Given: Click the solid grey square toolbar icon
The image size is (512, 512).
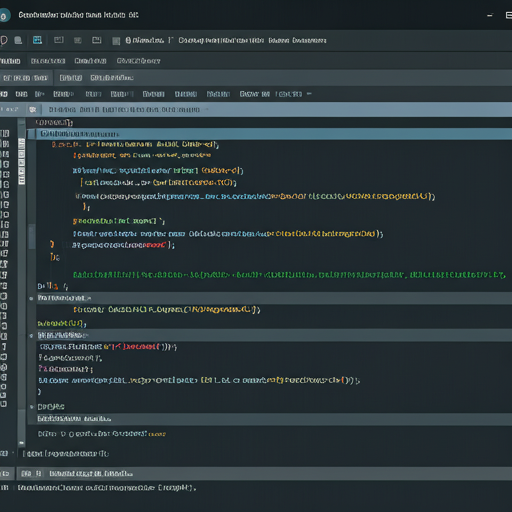Looking at the screenshot, I should (x=116, y=41).
